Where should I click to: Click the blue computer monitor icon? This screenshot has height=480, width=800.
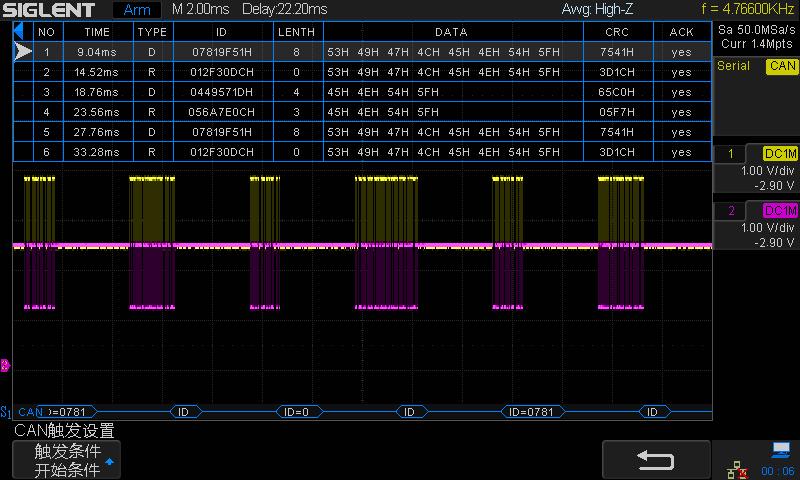(x=779, y=451)
